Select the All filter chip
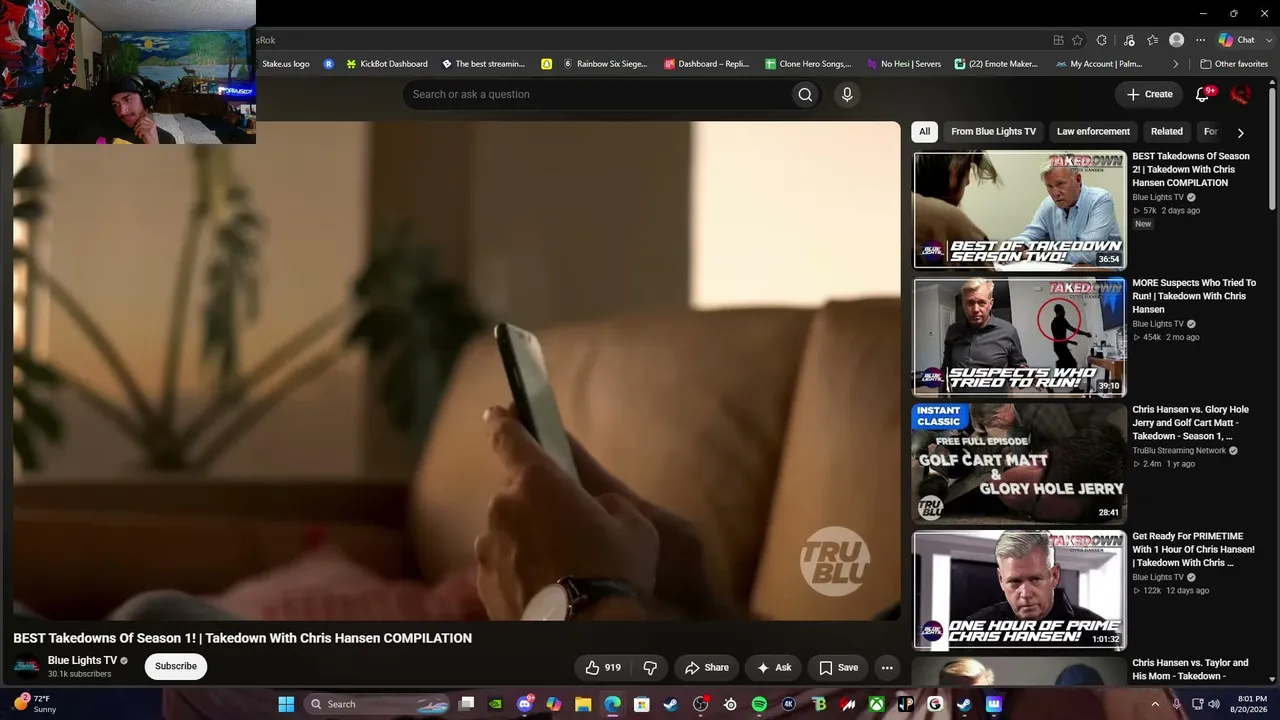 pyautogui.click(x=925, y=131)
